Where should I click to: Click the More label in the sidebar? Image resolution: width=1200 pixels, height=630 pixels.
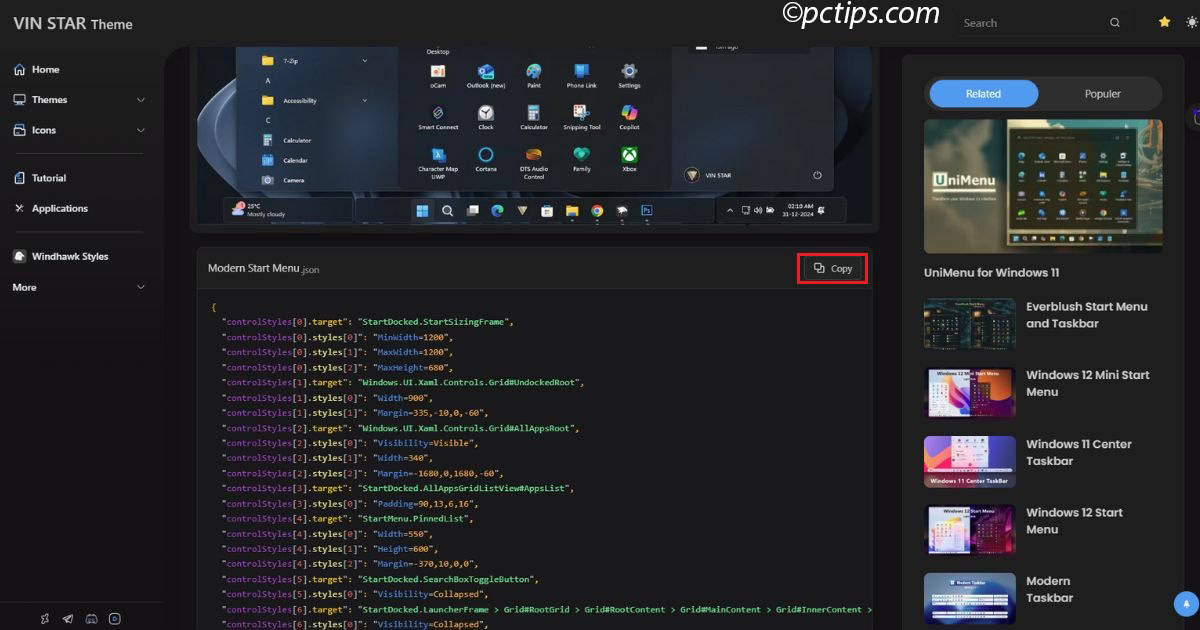coord(25,287)
